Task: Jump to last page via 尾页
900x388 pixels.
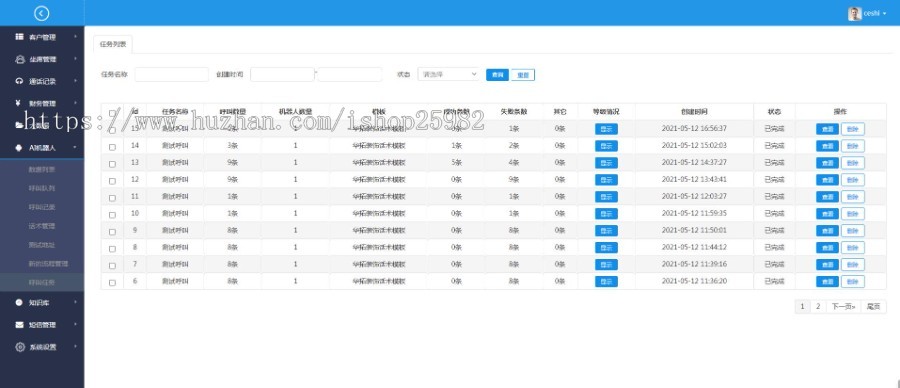Action: 873,306
